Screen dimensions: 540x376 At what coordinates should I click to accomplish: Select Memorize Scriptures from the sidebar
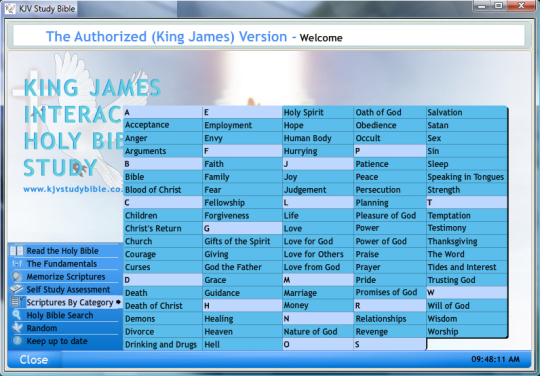pos(64,276)
